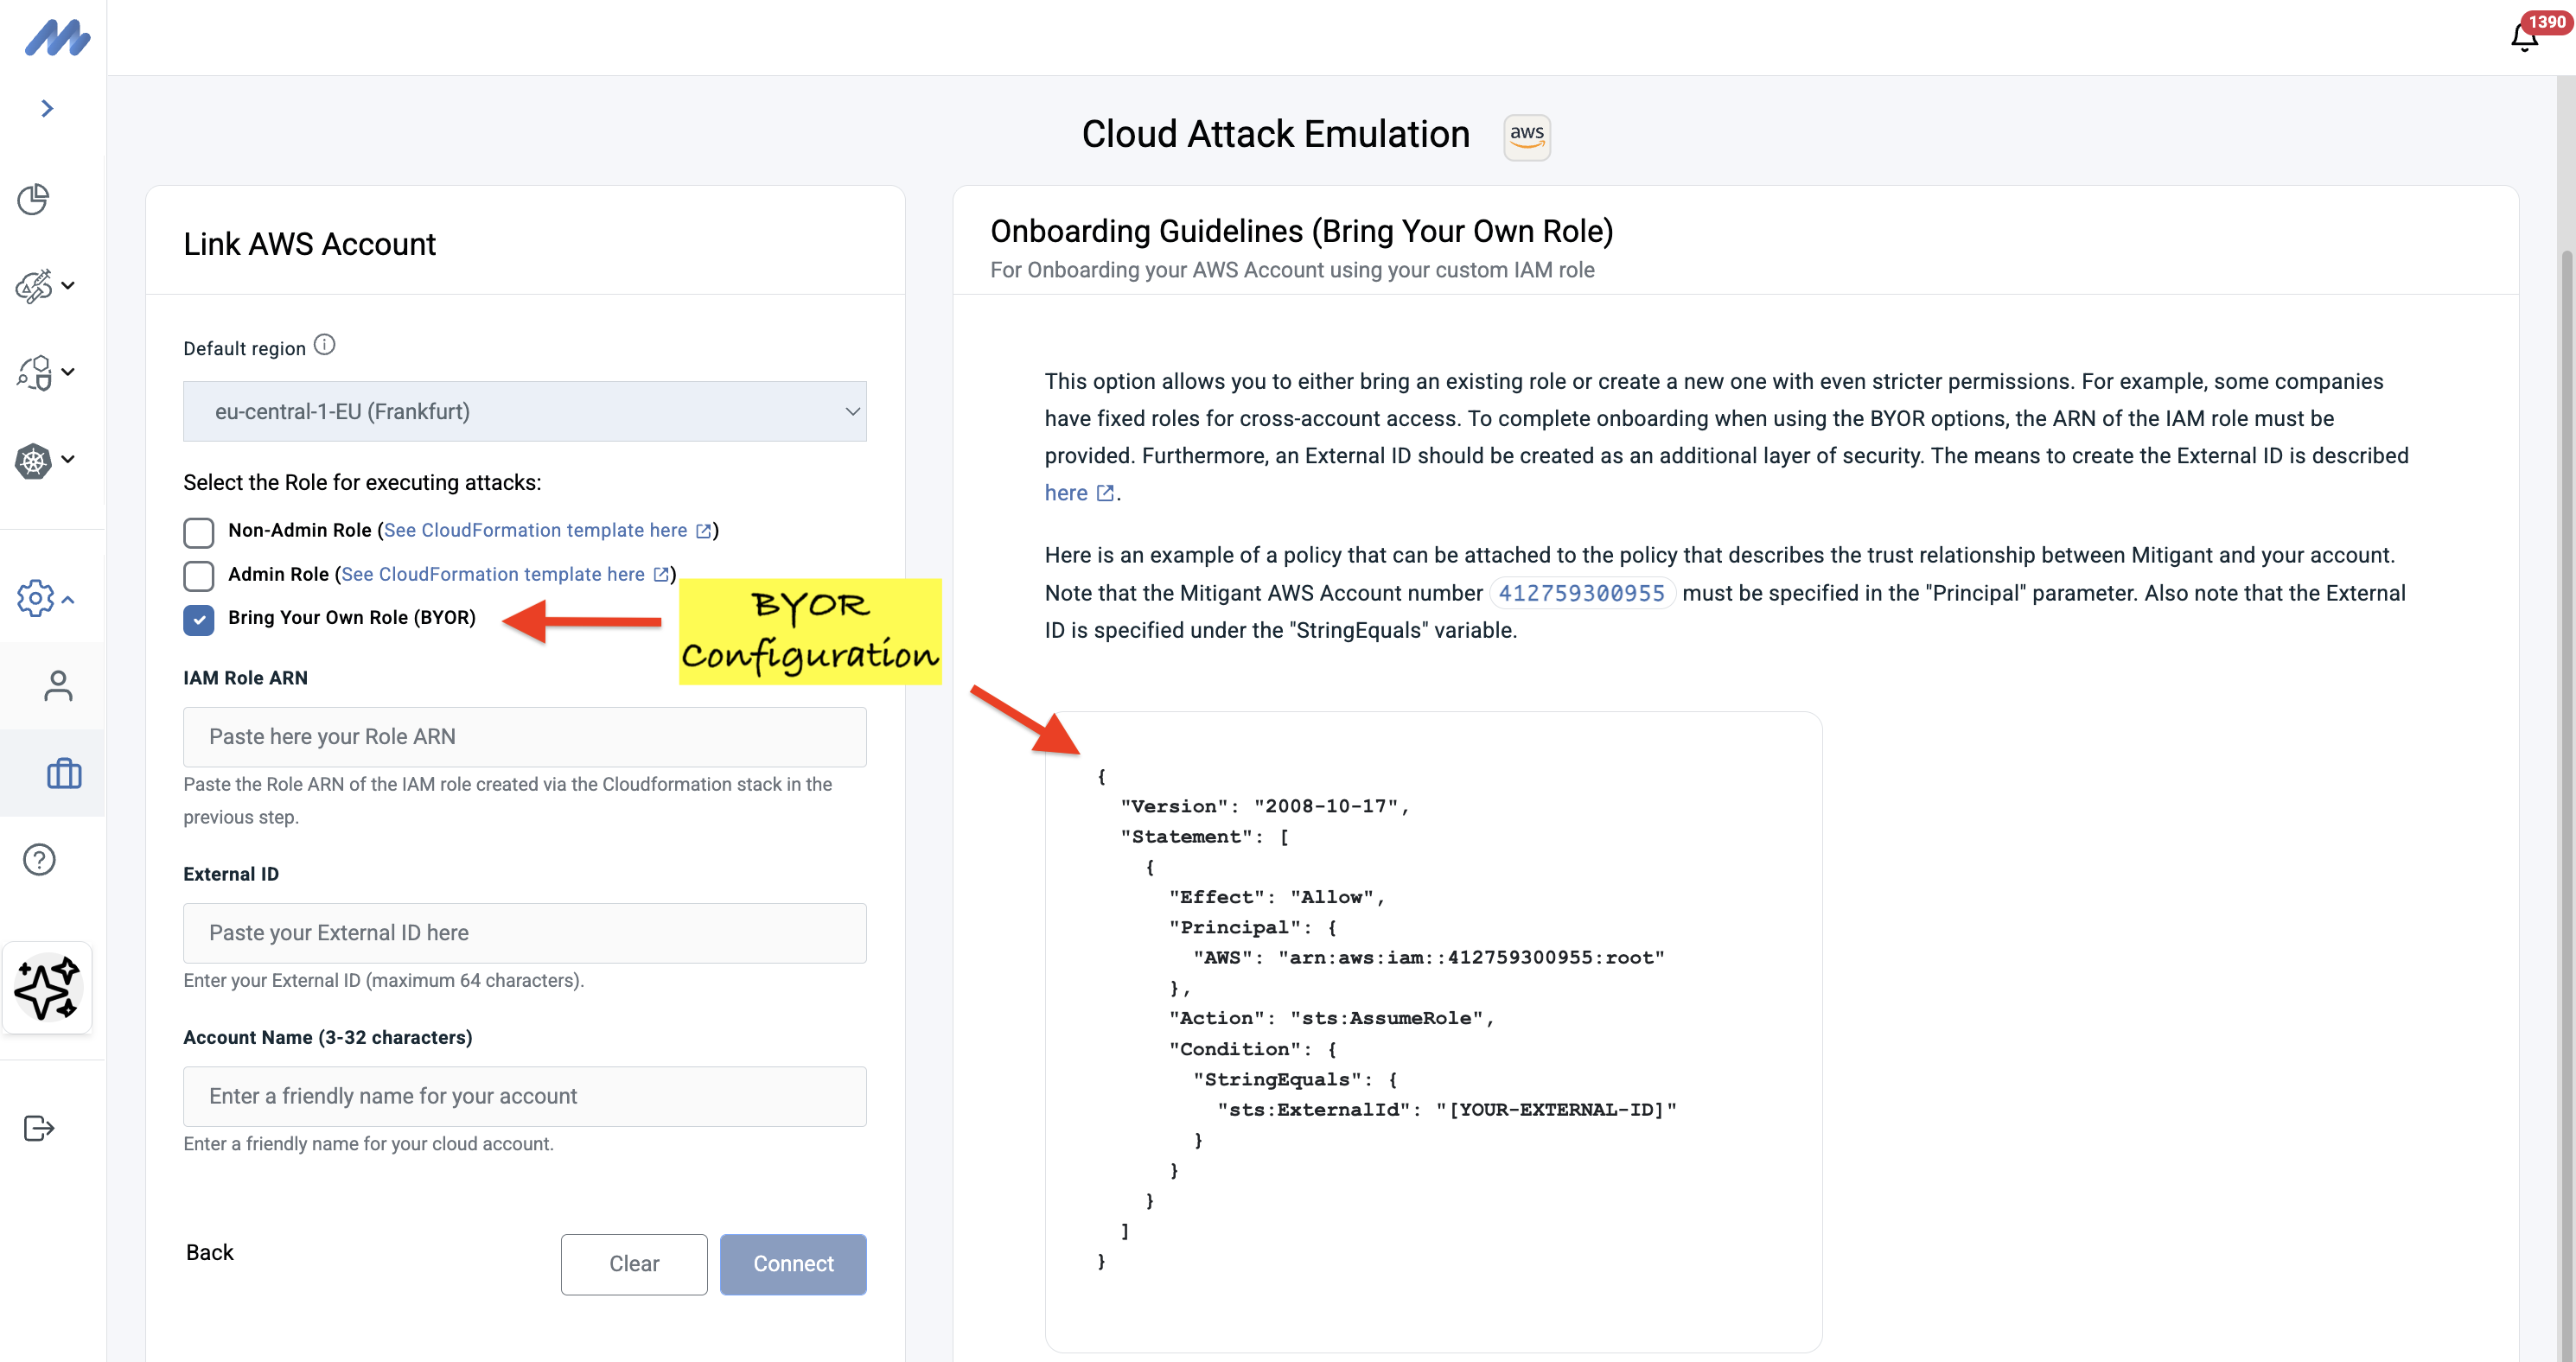Open the help question mark icon
The image size is (2576, 1362).
[x=39, y=860]
